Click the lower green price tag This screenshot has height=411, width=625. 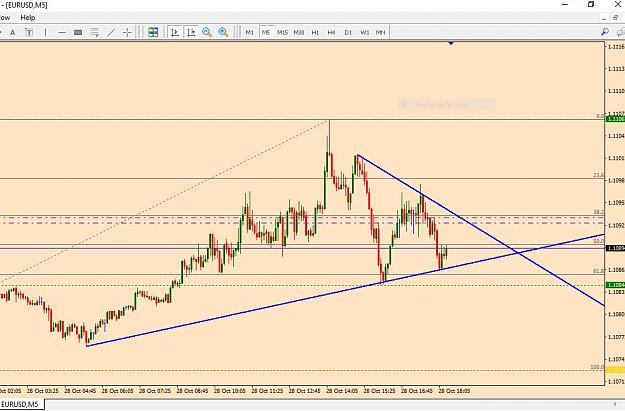(x=615, y=285)
